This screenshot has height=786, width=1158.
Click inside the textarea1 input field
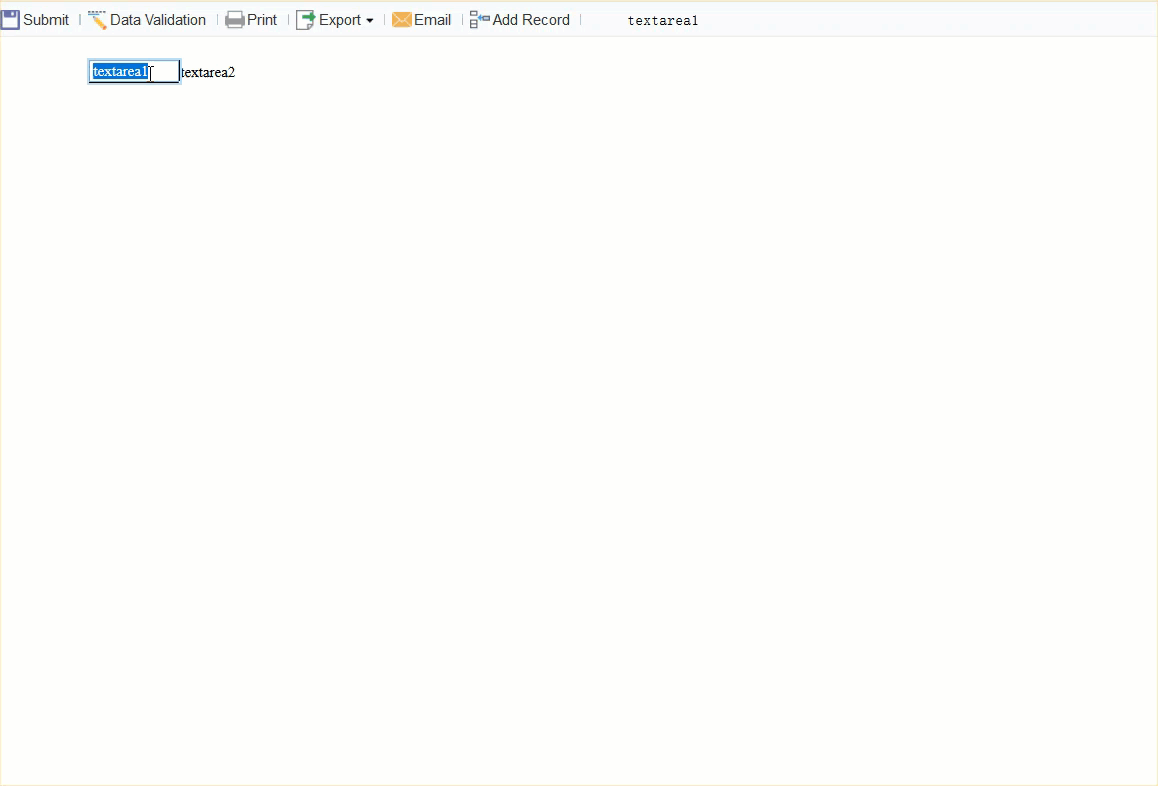pyautogui.click(x=133, y=70)
